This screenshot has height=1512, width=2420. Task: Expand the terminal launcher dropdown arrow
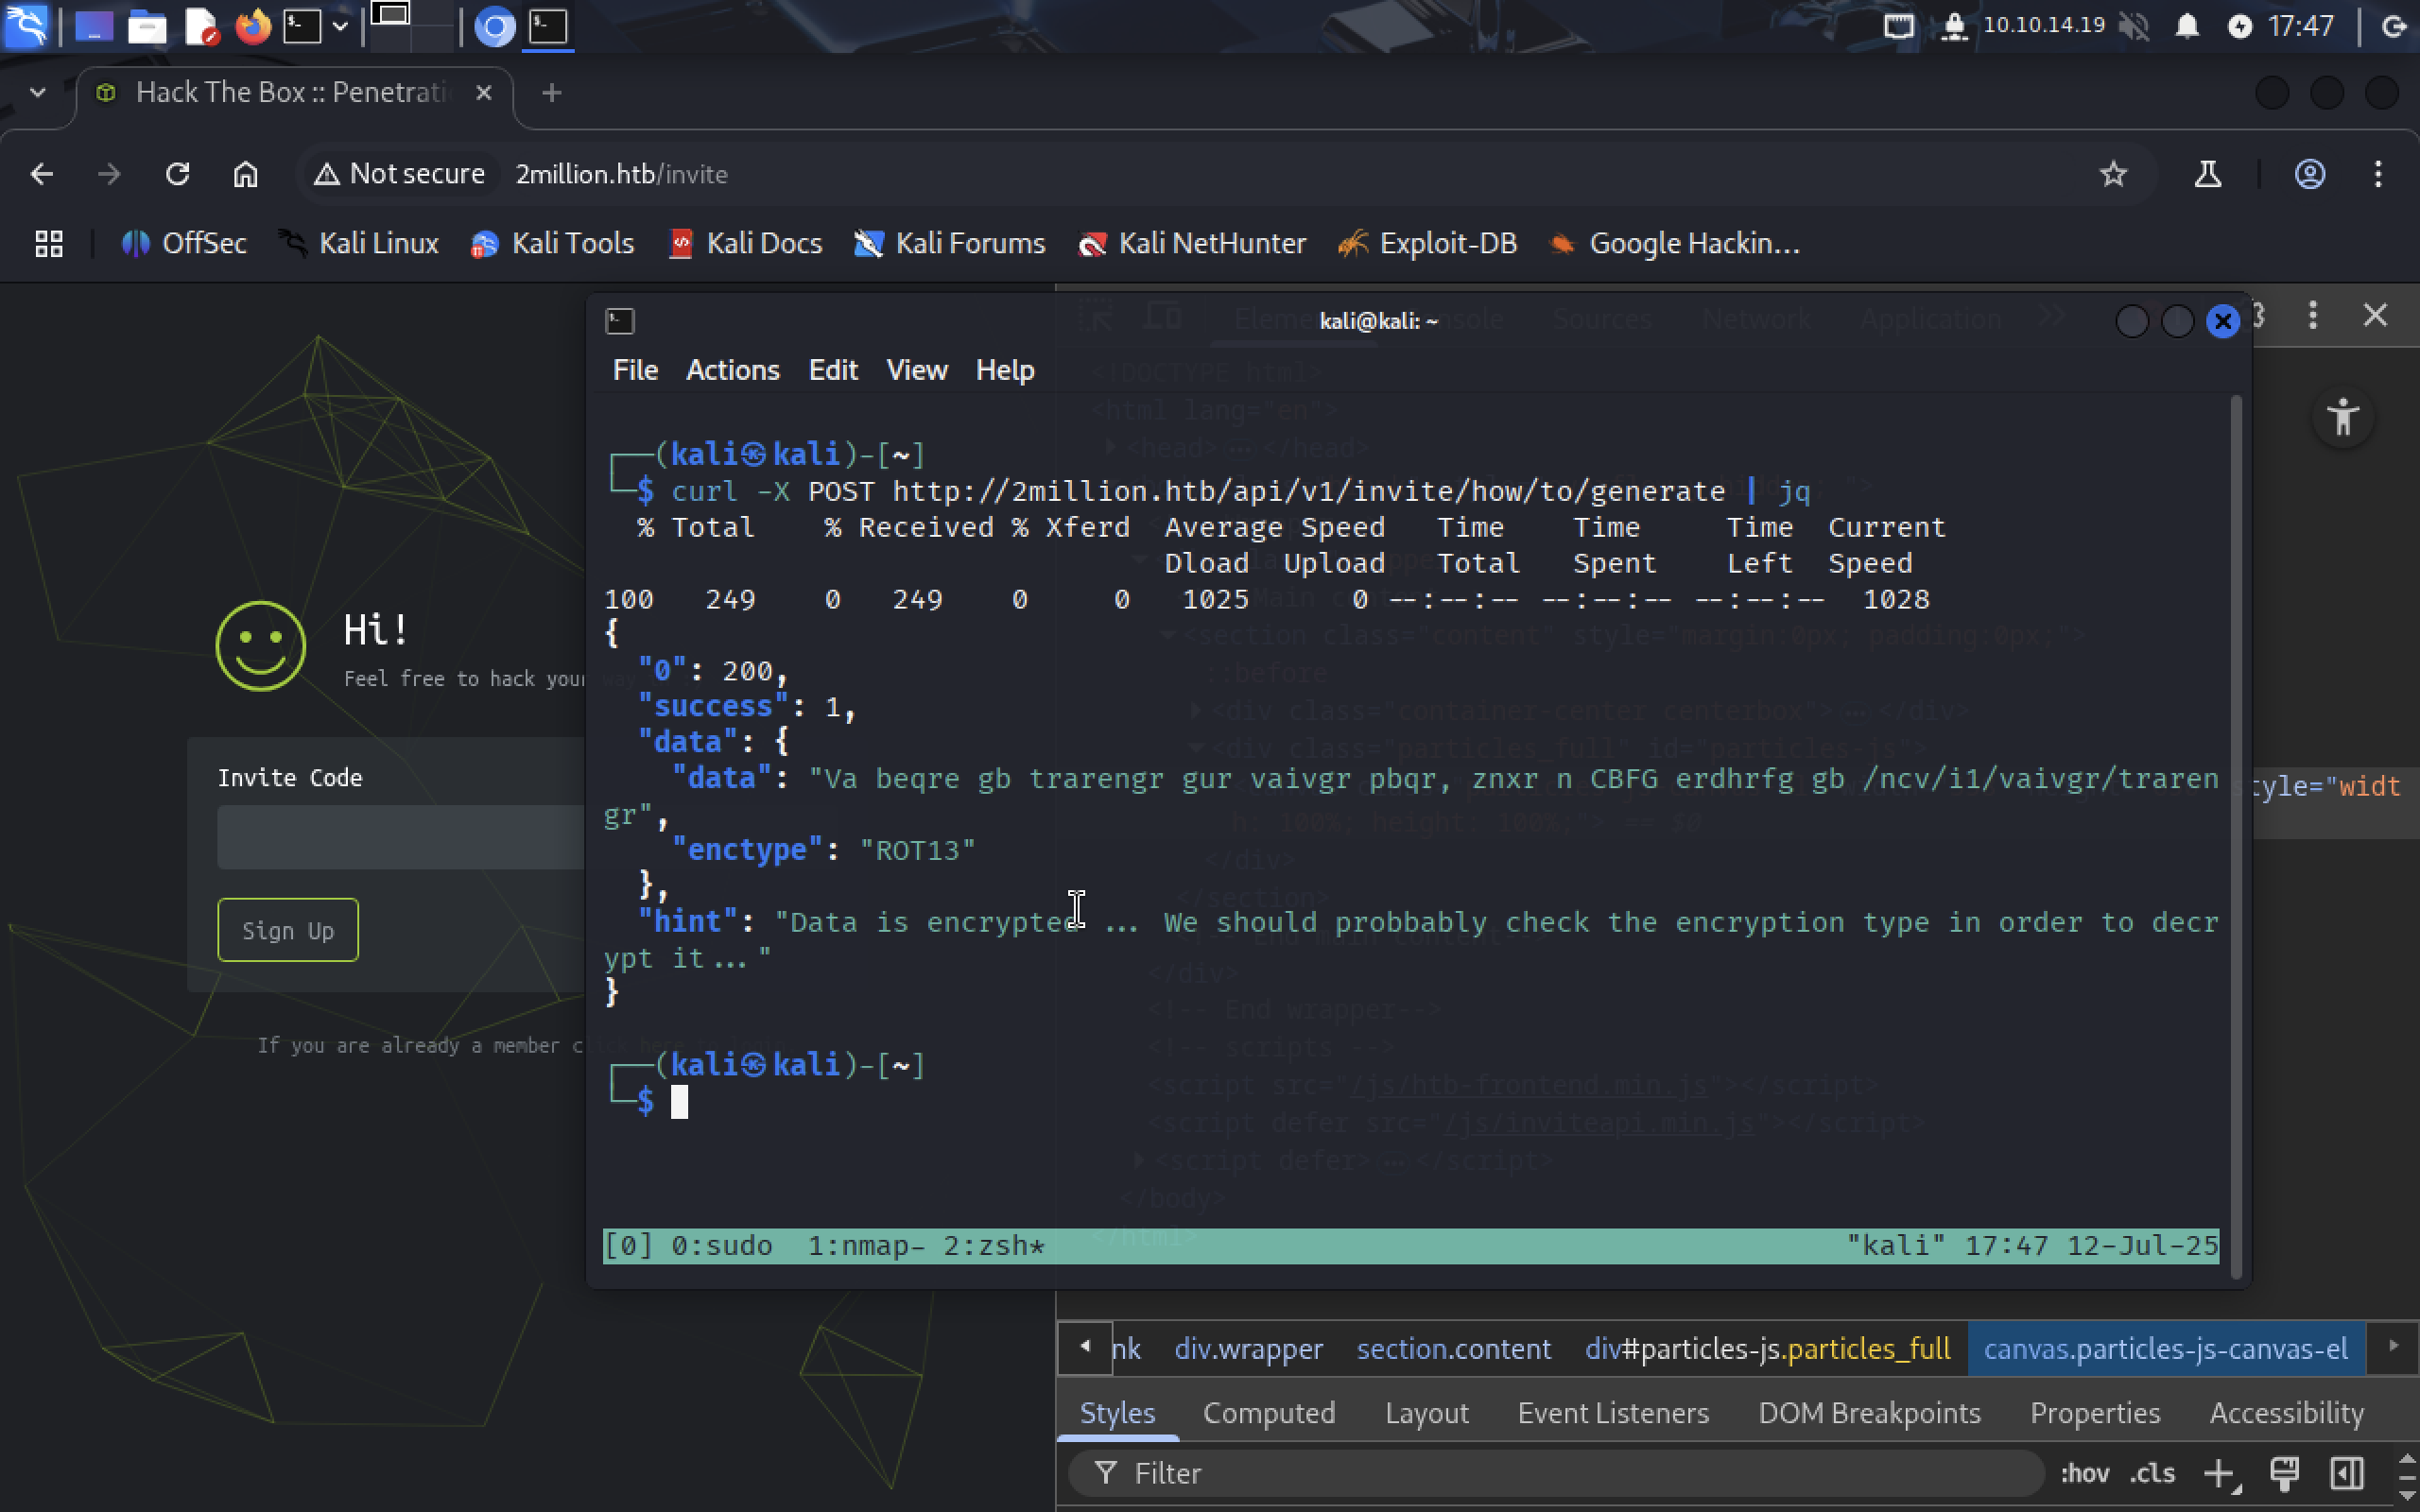click(x=340, y=26)
